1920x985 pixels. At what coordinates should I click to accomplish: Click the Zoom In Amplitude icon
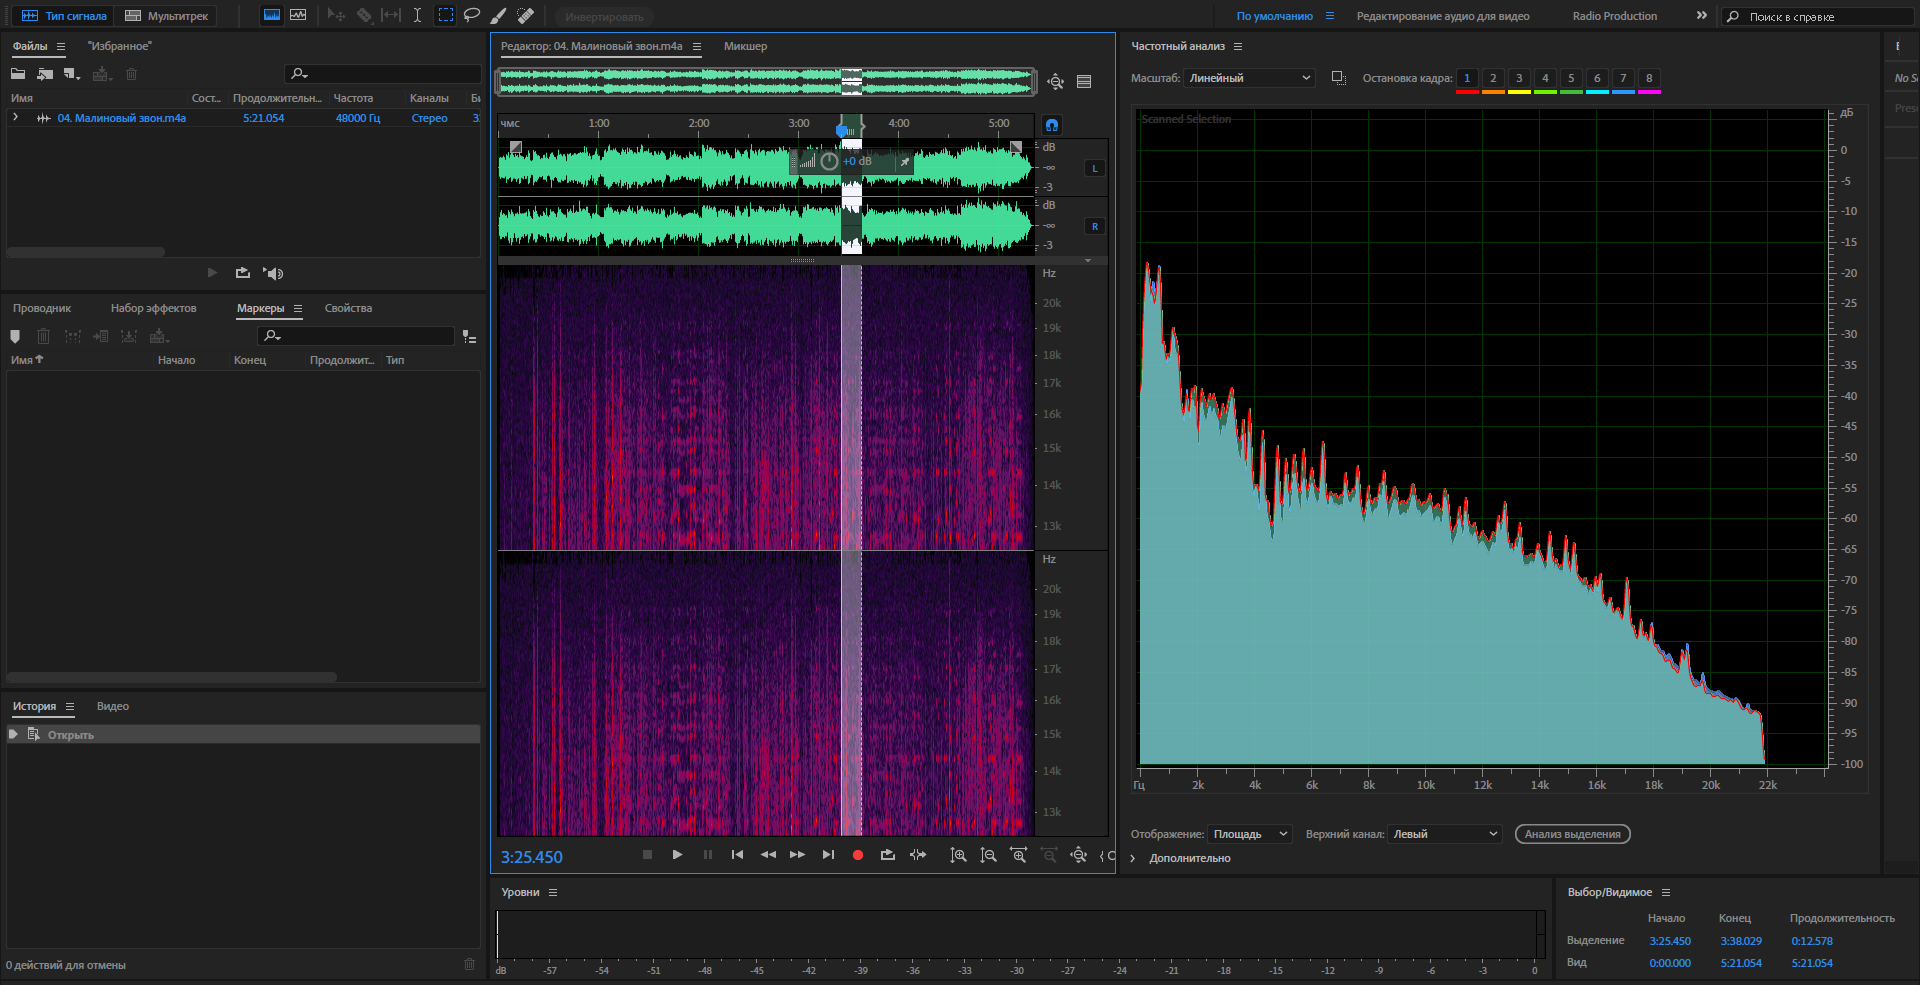(958, 855)
